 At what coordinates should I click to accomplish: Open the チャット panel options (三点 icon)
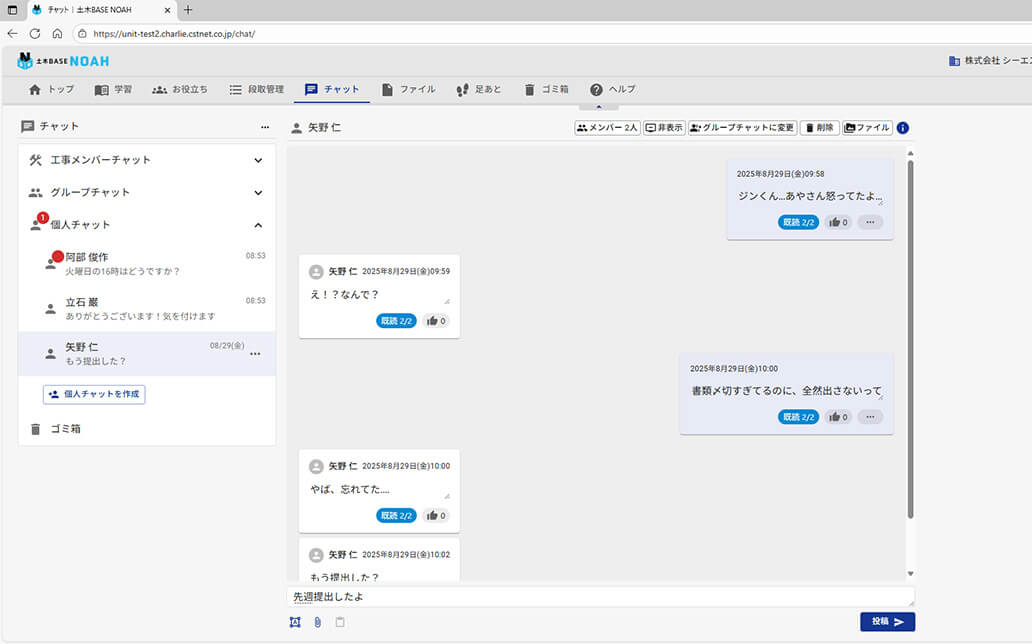[x=264, y=127]
